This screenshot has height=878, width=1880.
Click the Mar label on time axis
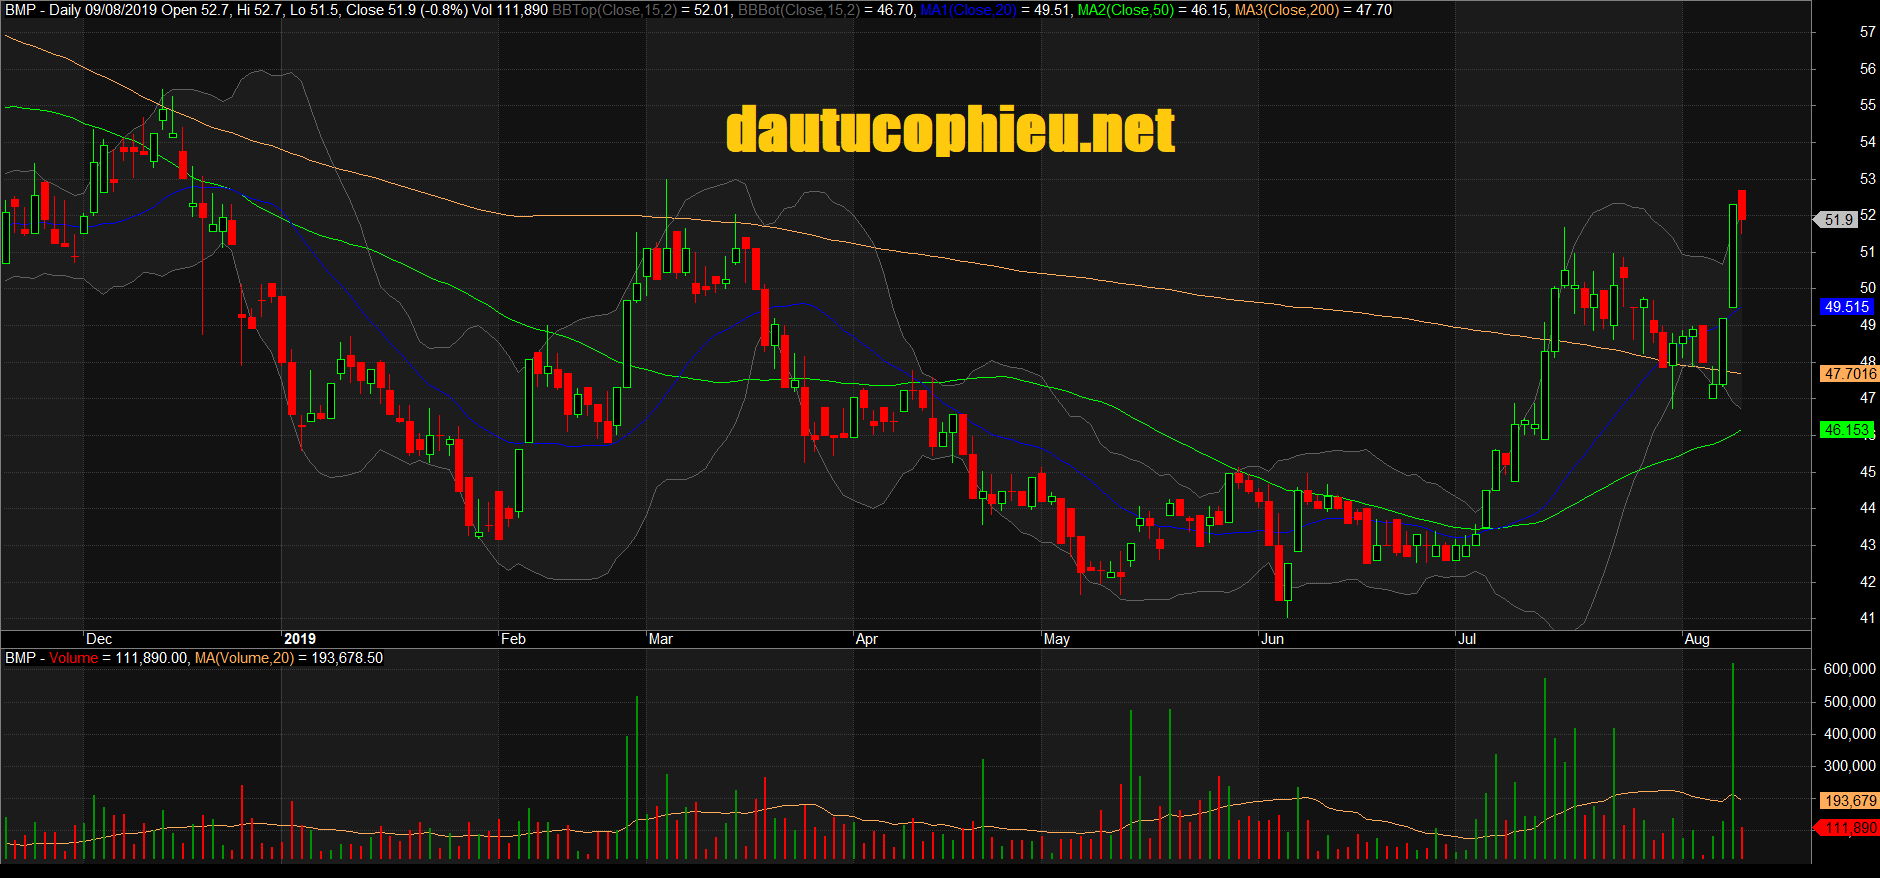[x=661, y=639]
